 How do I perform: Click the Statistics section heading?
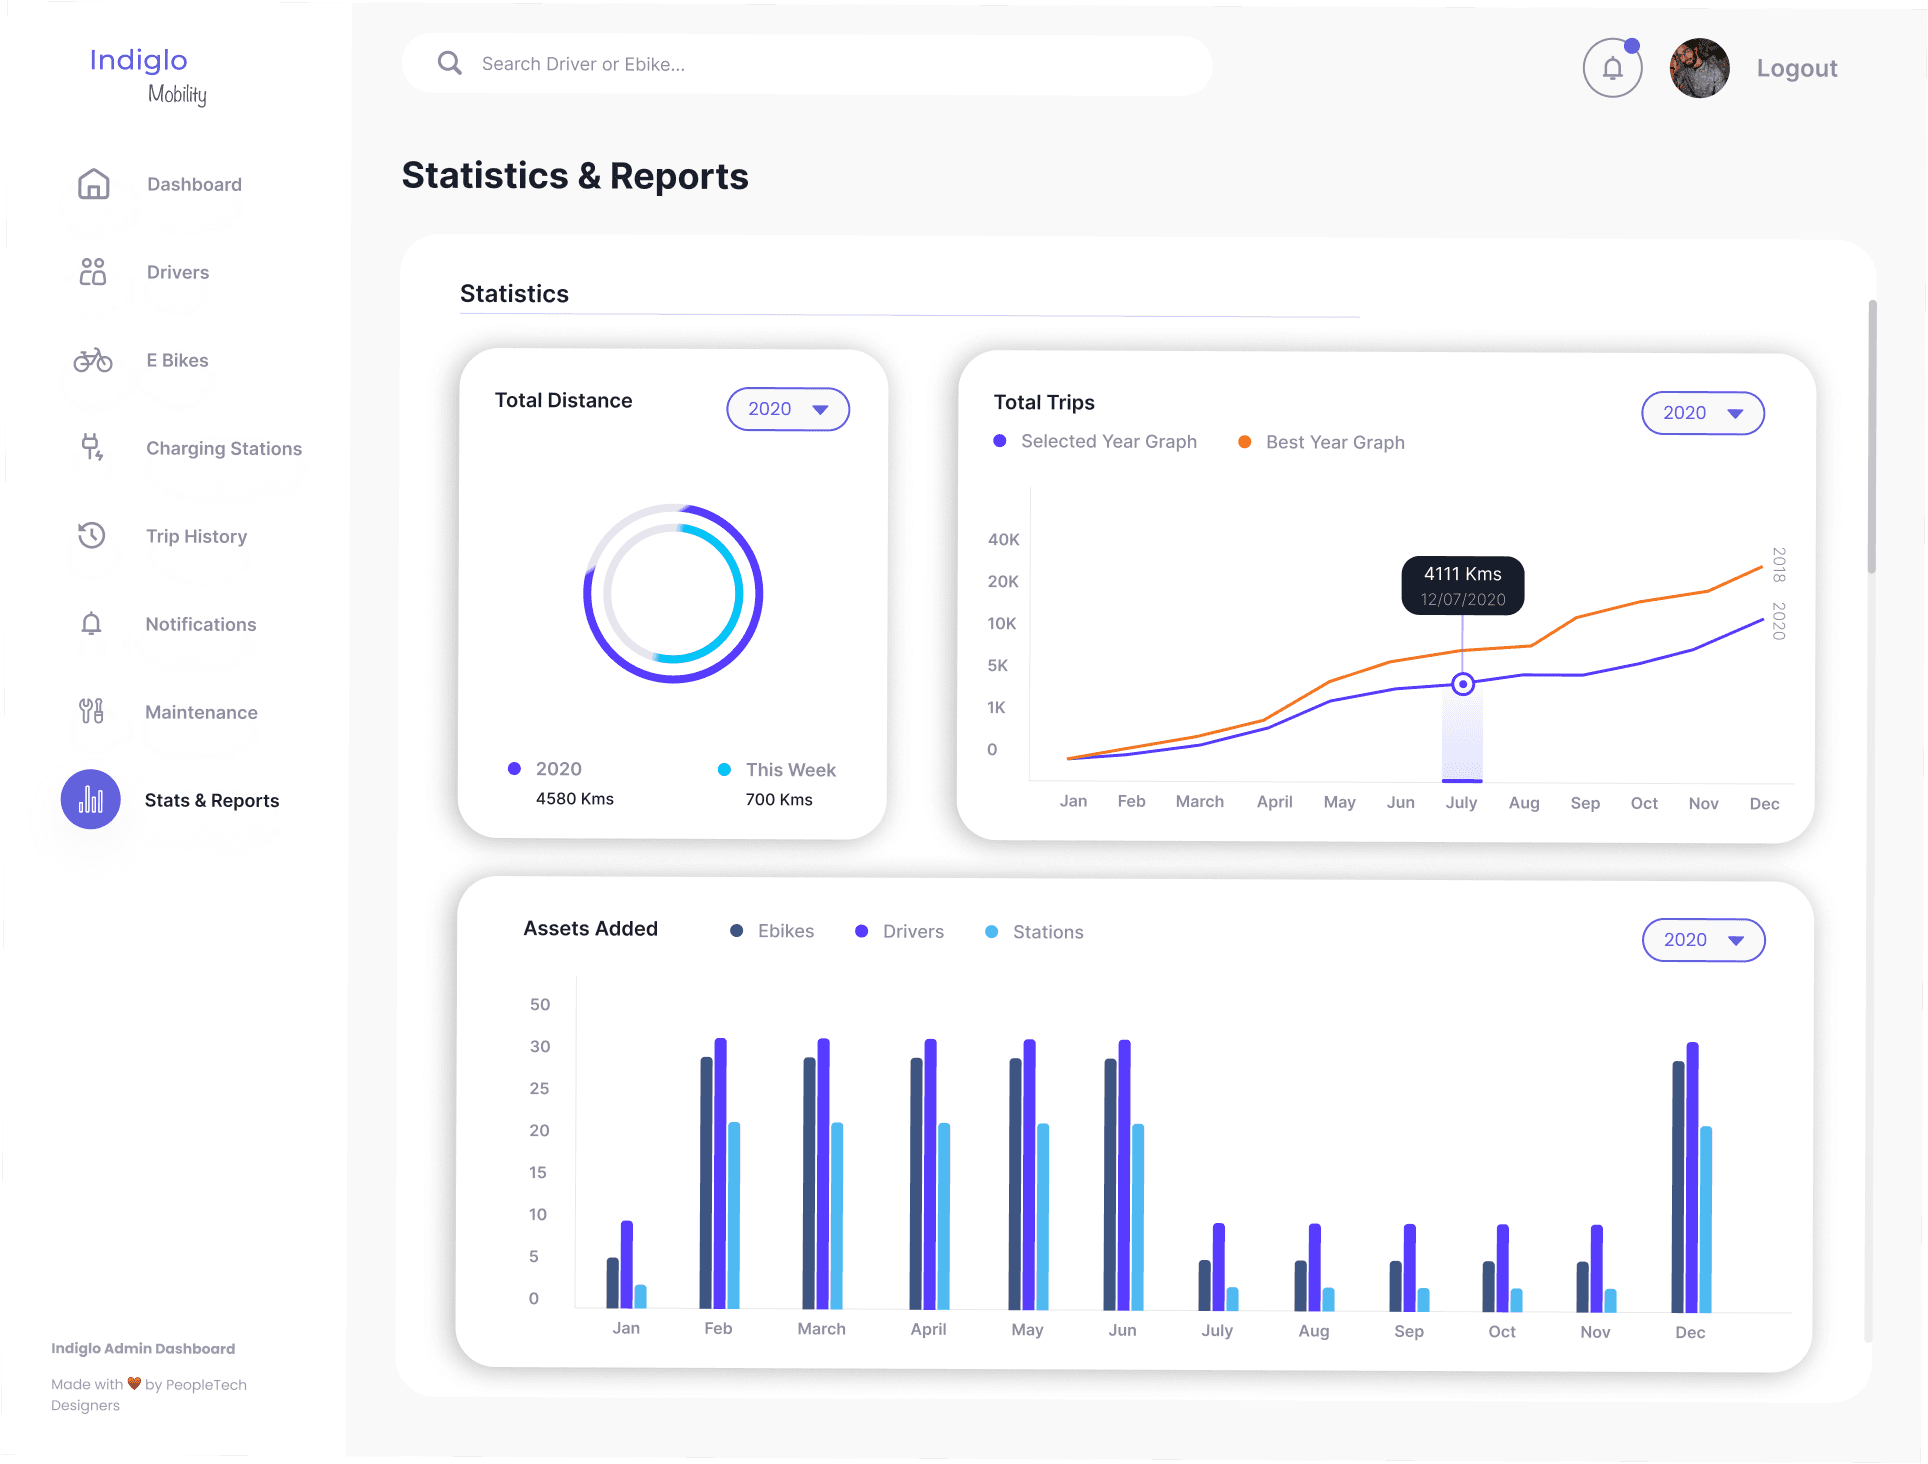[x=514, y=293]
